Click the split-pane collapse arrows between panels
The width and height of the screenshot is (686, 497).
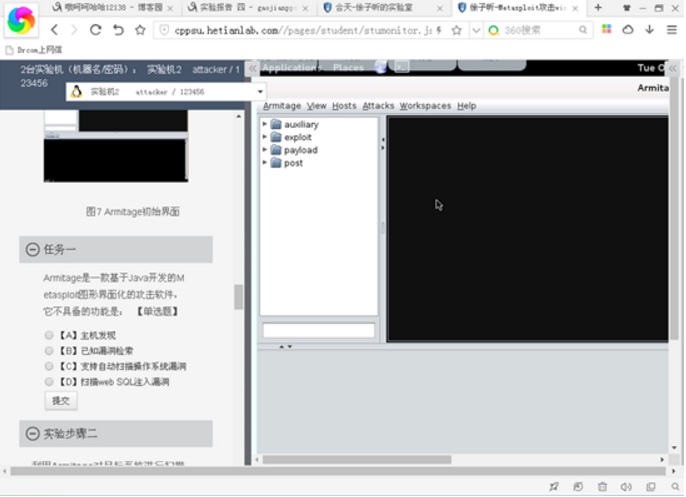(x=383, y=144)
